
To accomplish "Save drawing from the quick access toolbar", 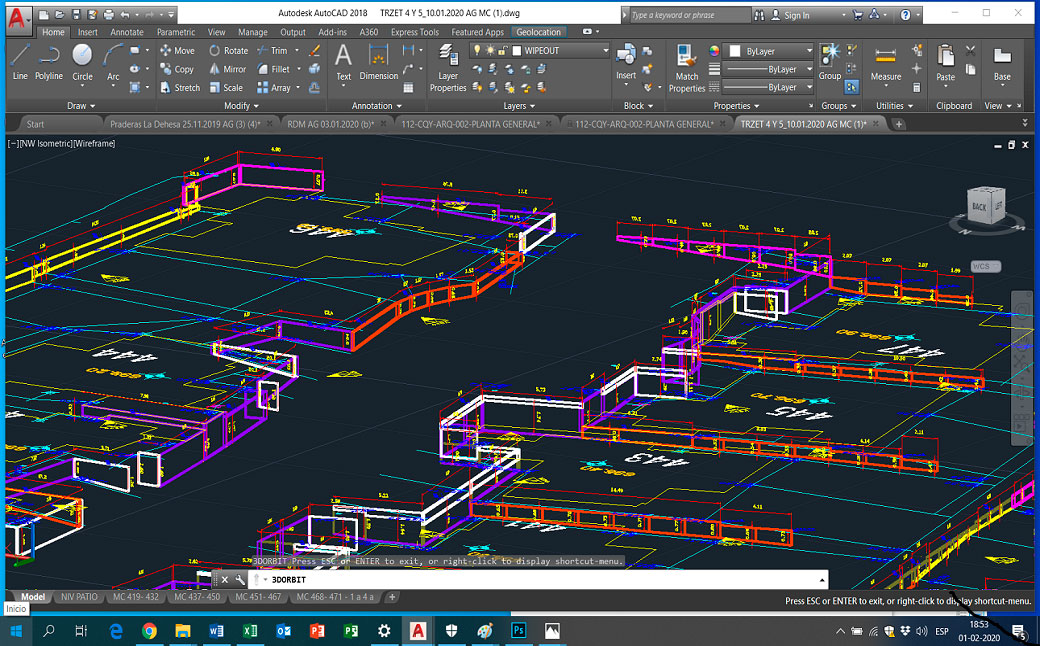I will click(x=76, y=14).
